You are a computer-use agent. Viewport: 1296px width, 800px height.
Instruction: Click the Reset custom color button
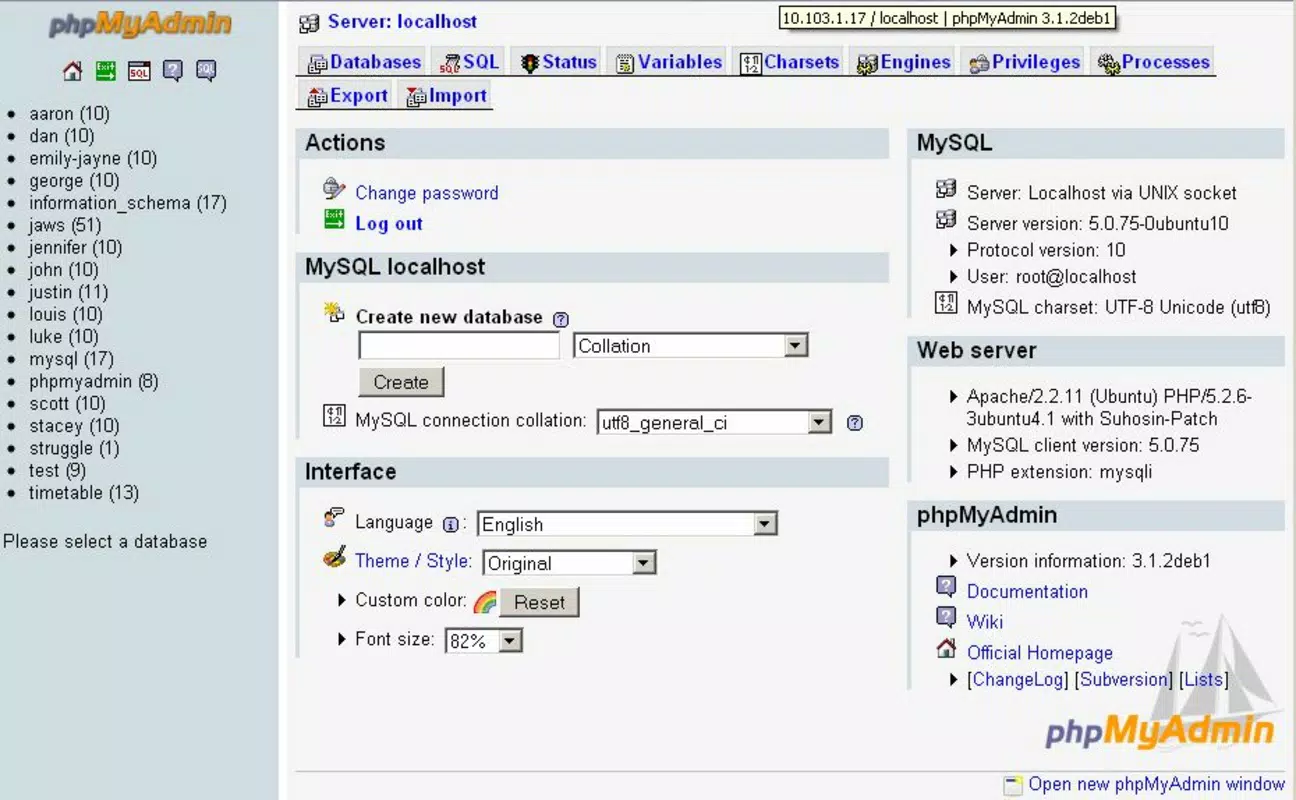point(539,602)
